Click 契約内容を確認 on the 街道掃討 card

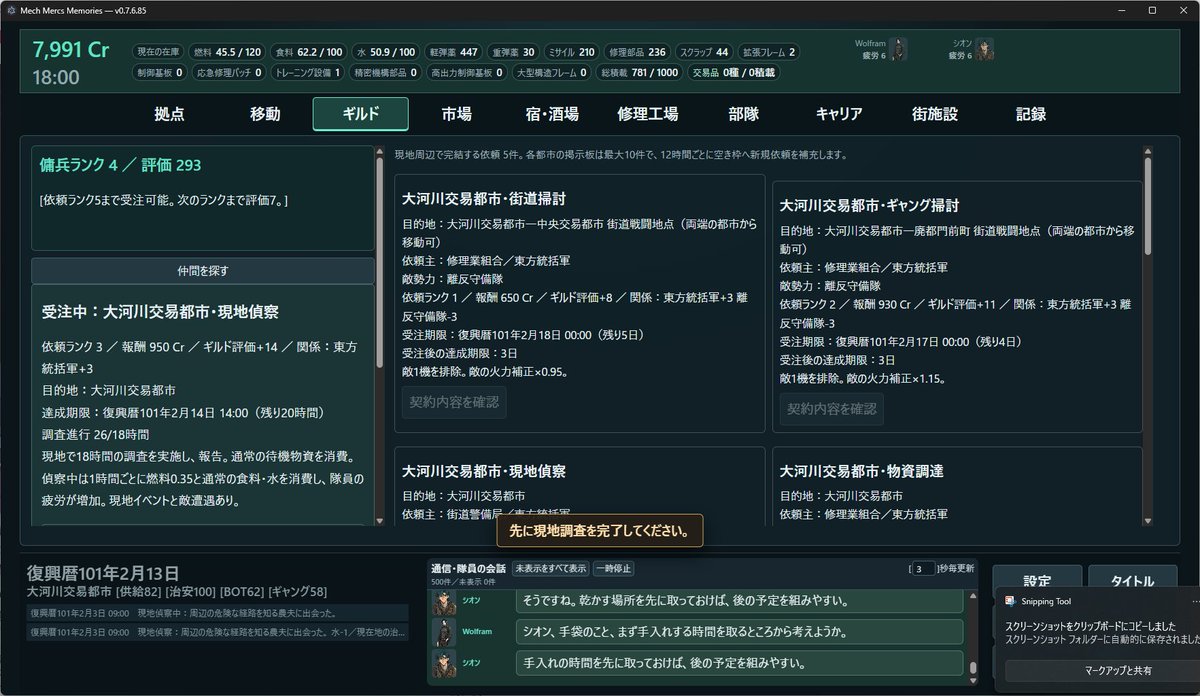pos(455,403)
